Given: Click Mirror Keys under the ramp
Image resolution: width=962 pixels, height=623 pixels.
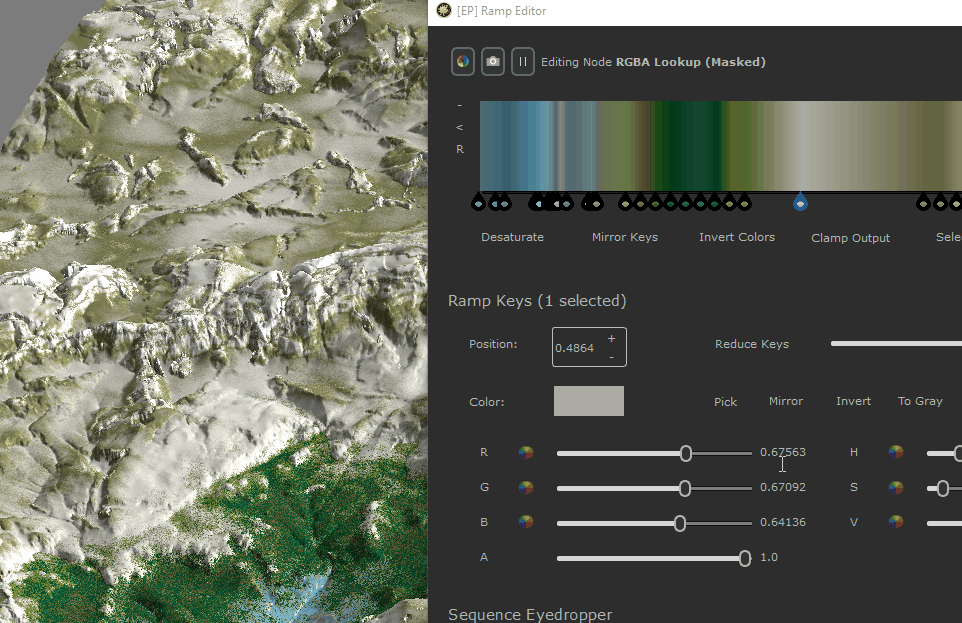Looking at the screenshot, I should pyautogui.click(x=624, y=237).
